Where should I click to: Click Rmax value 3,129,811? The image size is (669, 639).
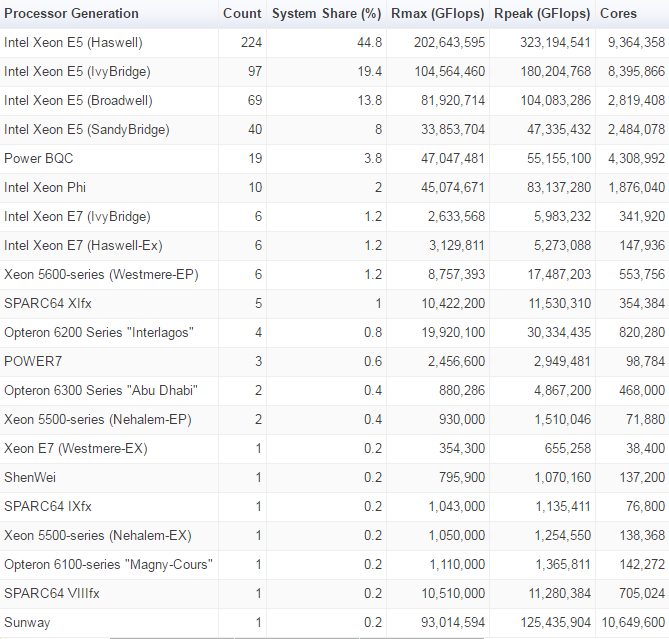(457, 246)
